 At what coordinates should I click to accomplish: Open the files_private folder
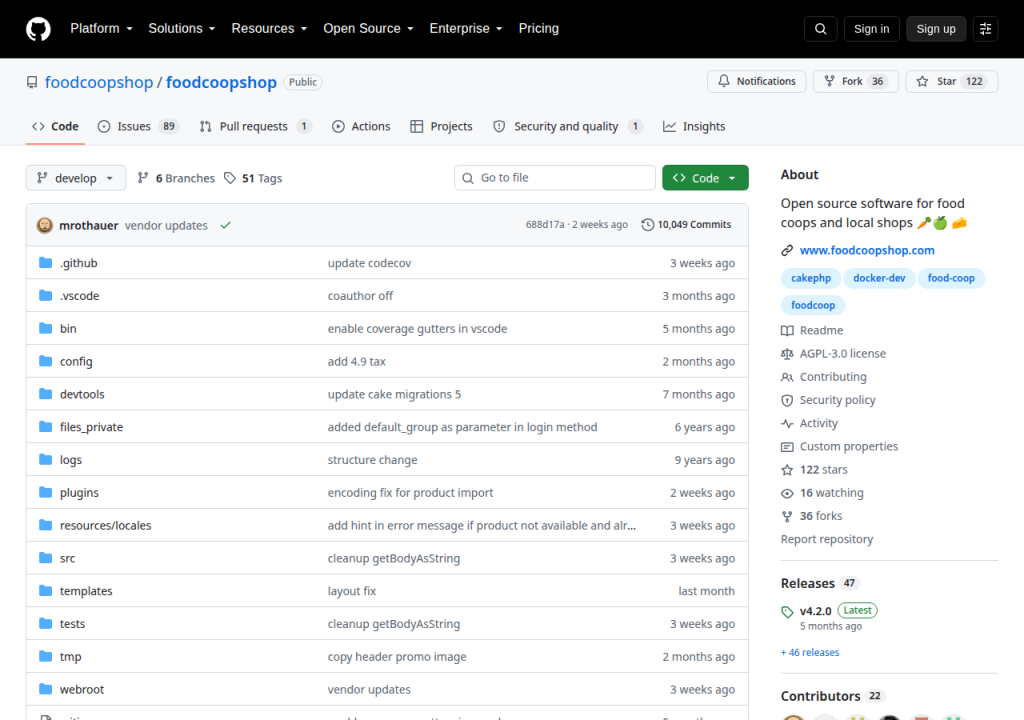(91, 427)
